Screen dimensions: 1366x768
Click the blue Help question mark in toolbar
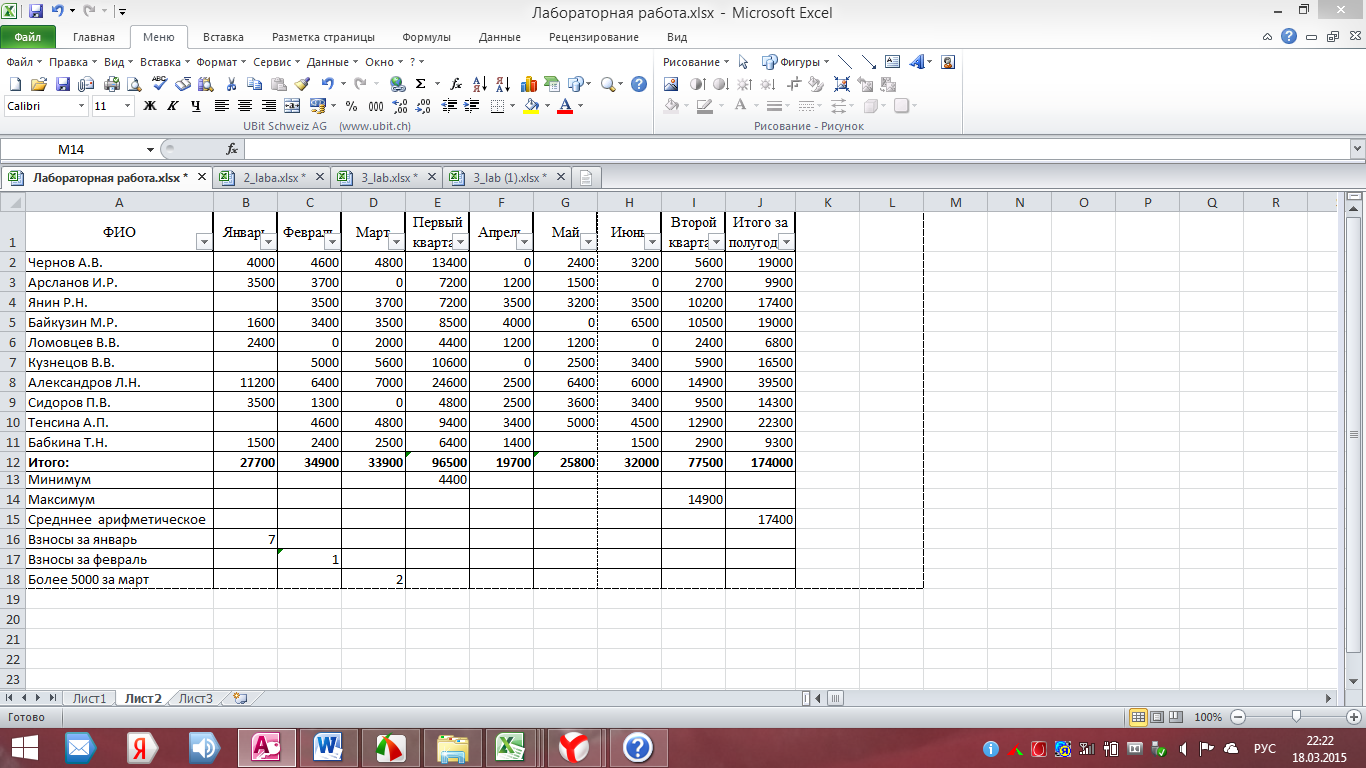pyautogui.click(x=639, y=84)
